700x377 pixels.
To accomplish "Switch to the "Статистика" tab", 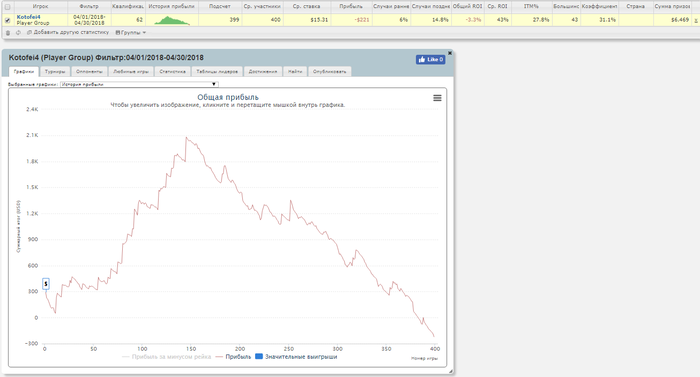I will pos(172,71).
